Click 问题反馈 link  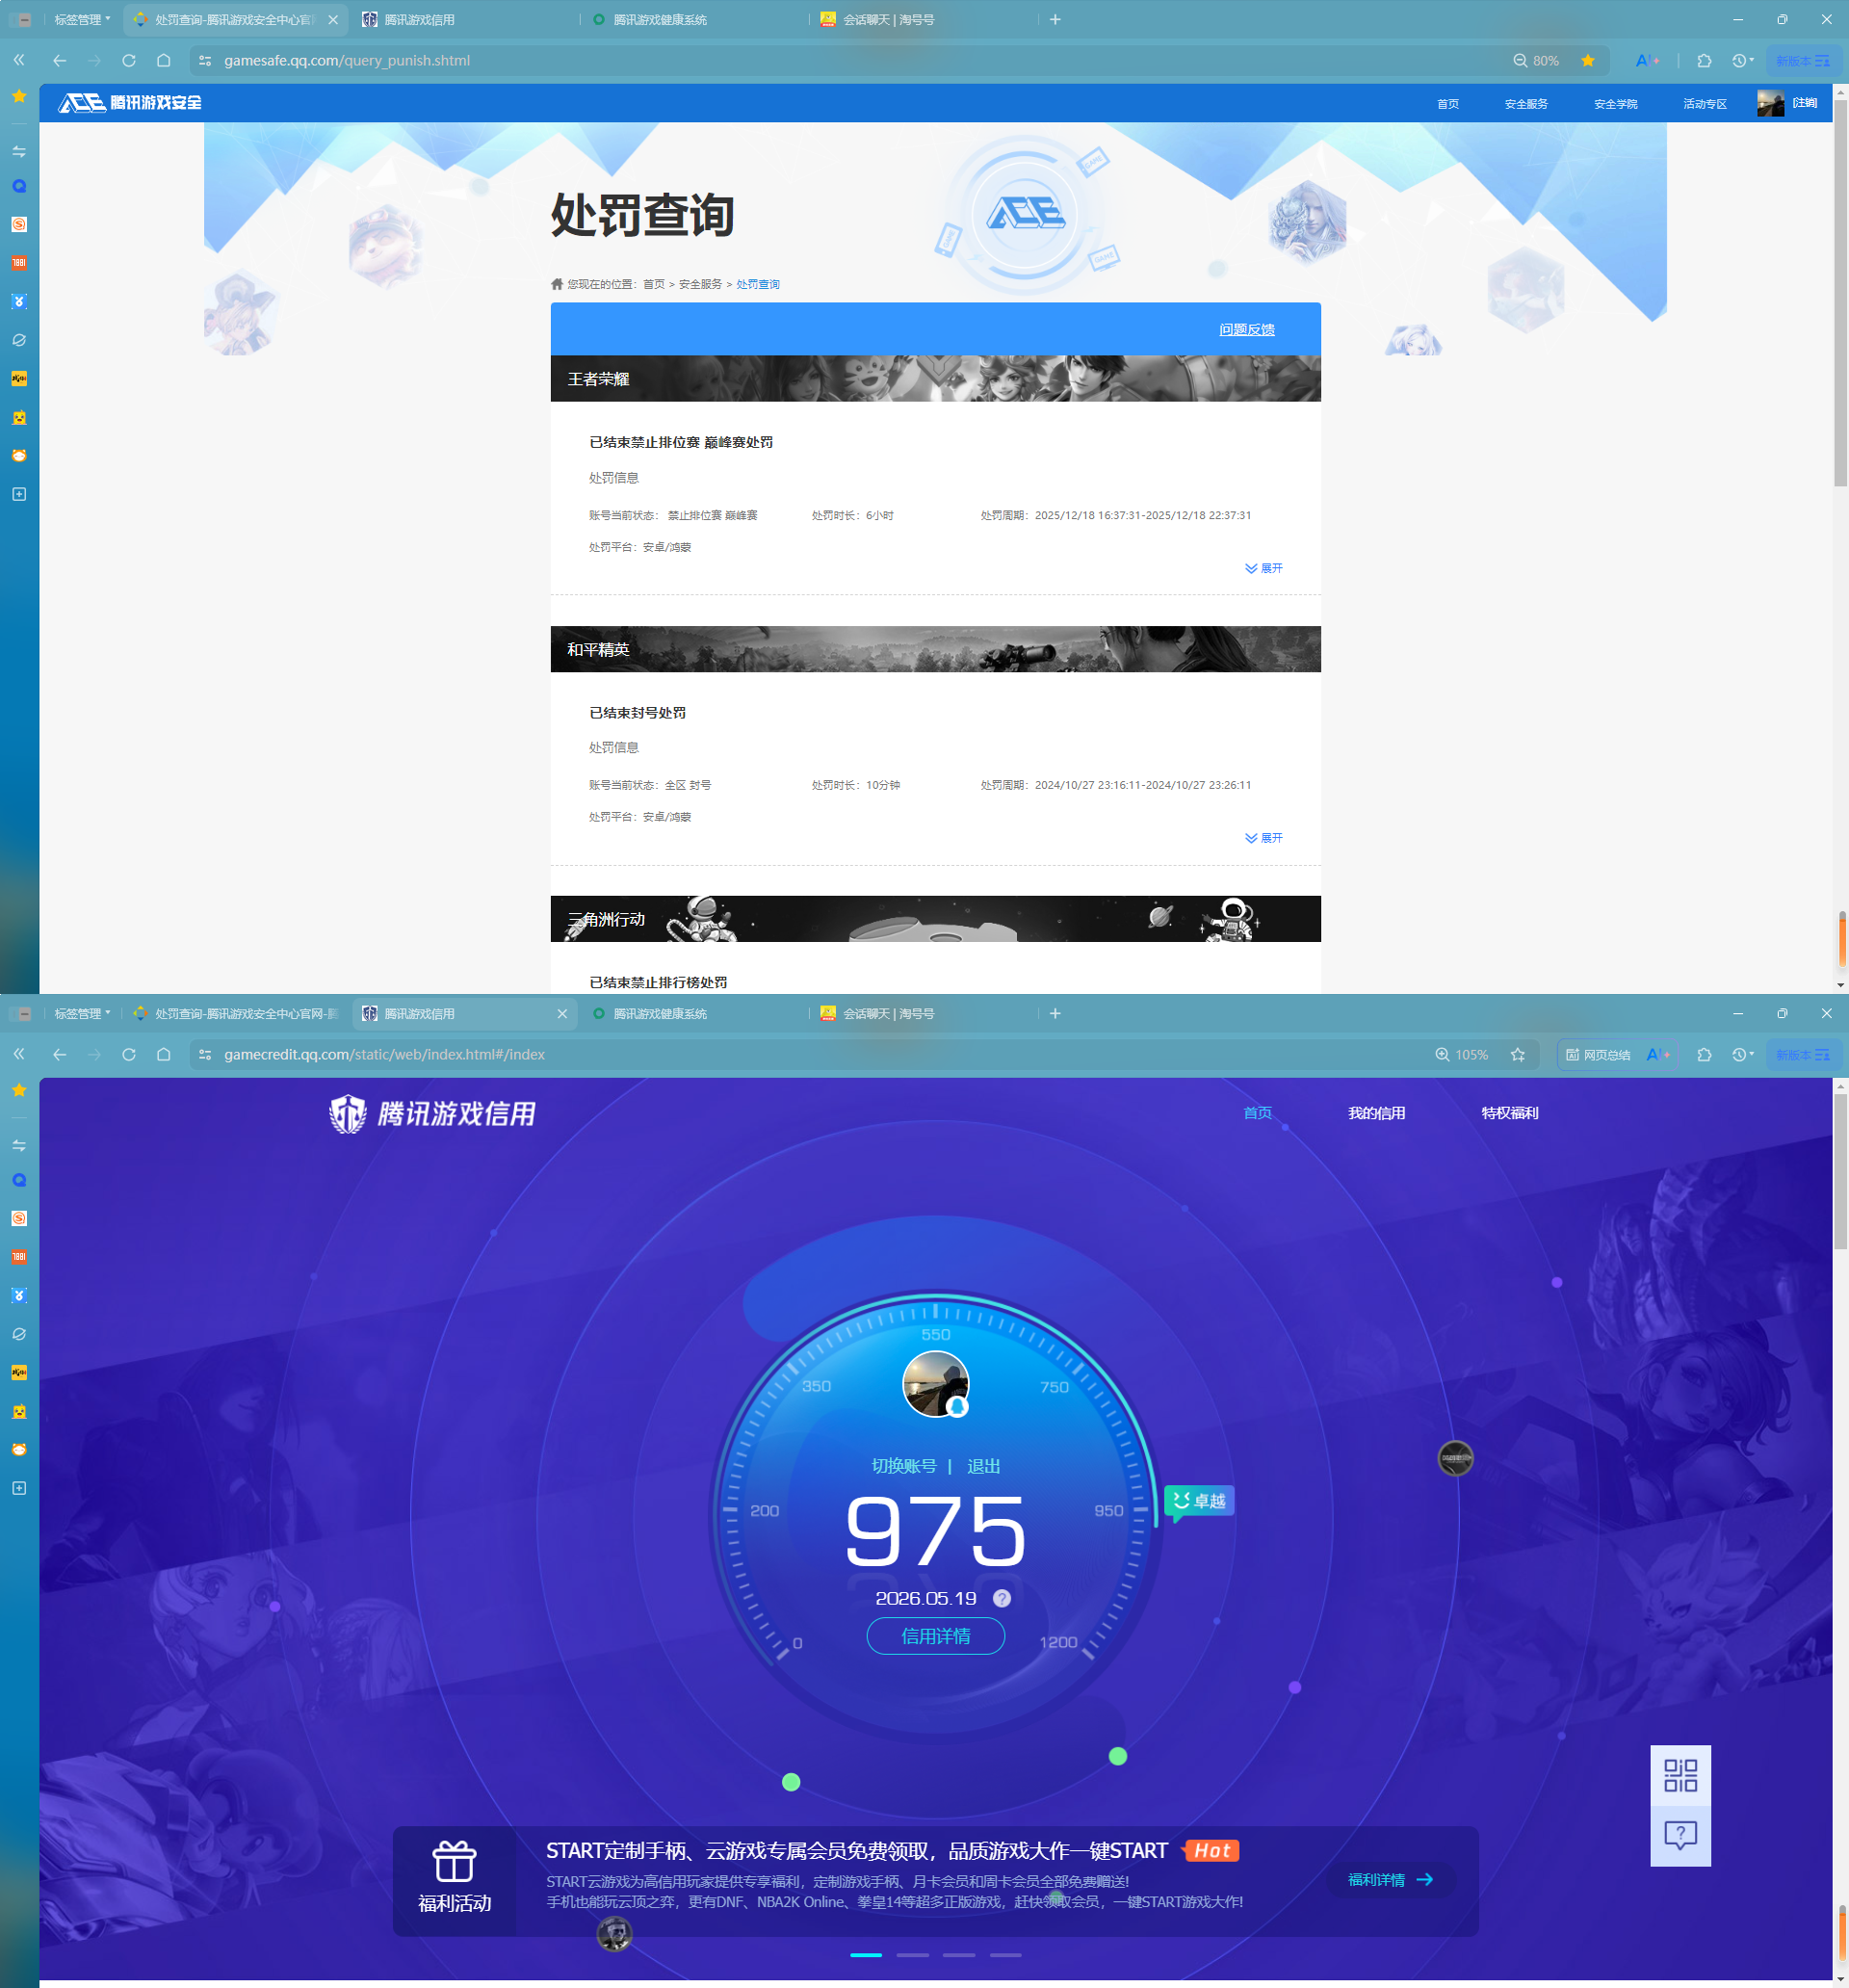click(1246, 329)
